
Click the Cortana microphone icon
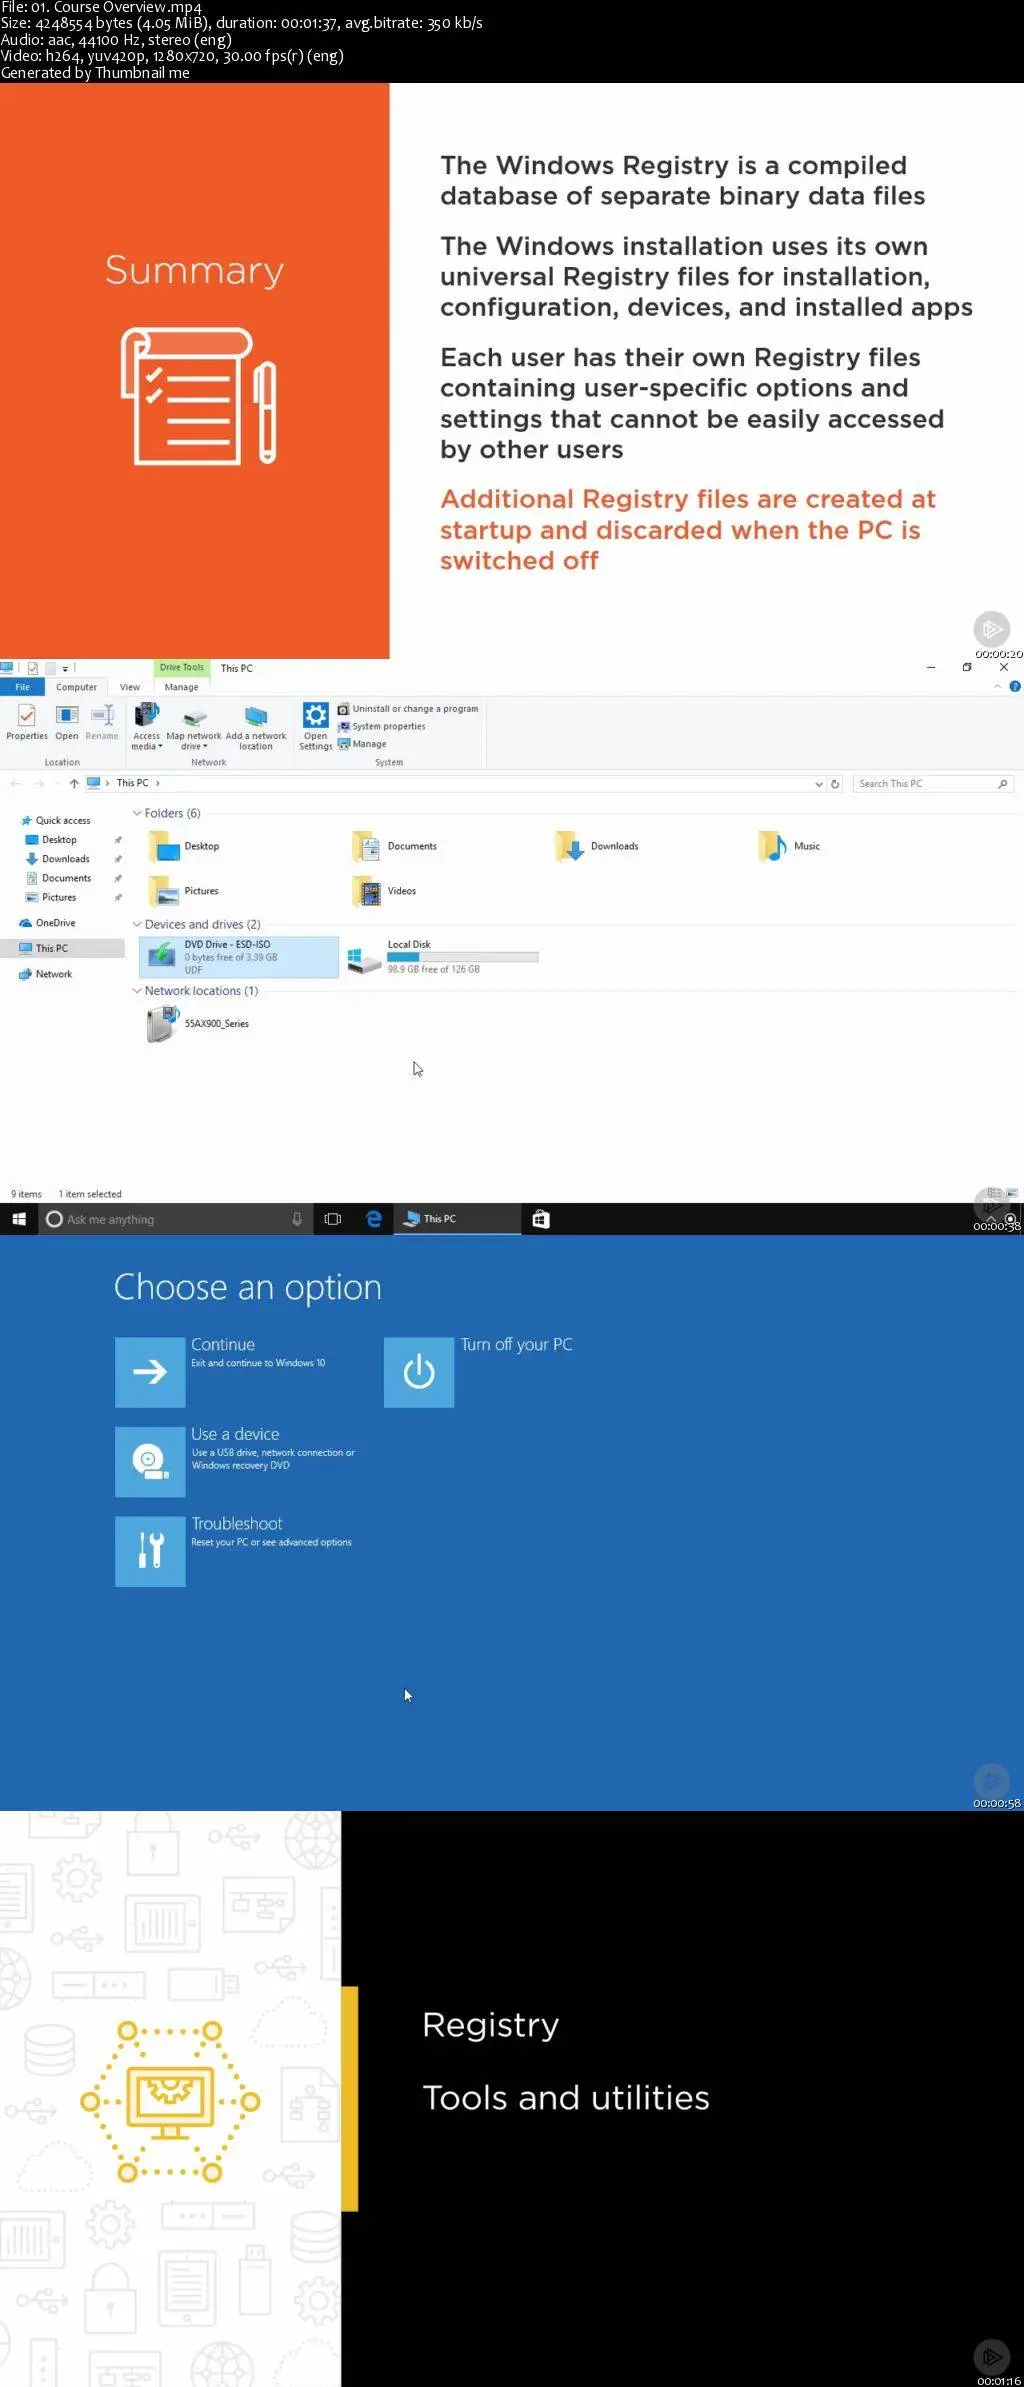pos(297,1219)
